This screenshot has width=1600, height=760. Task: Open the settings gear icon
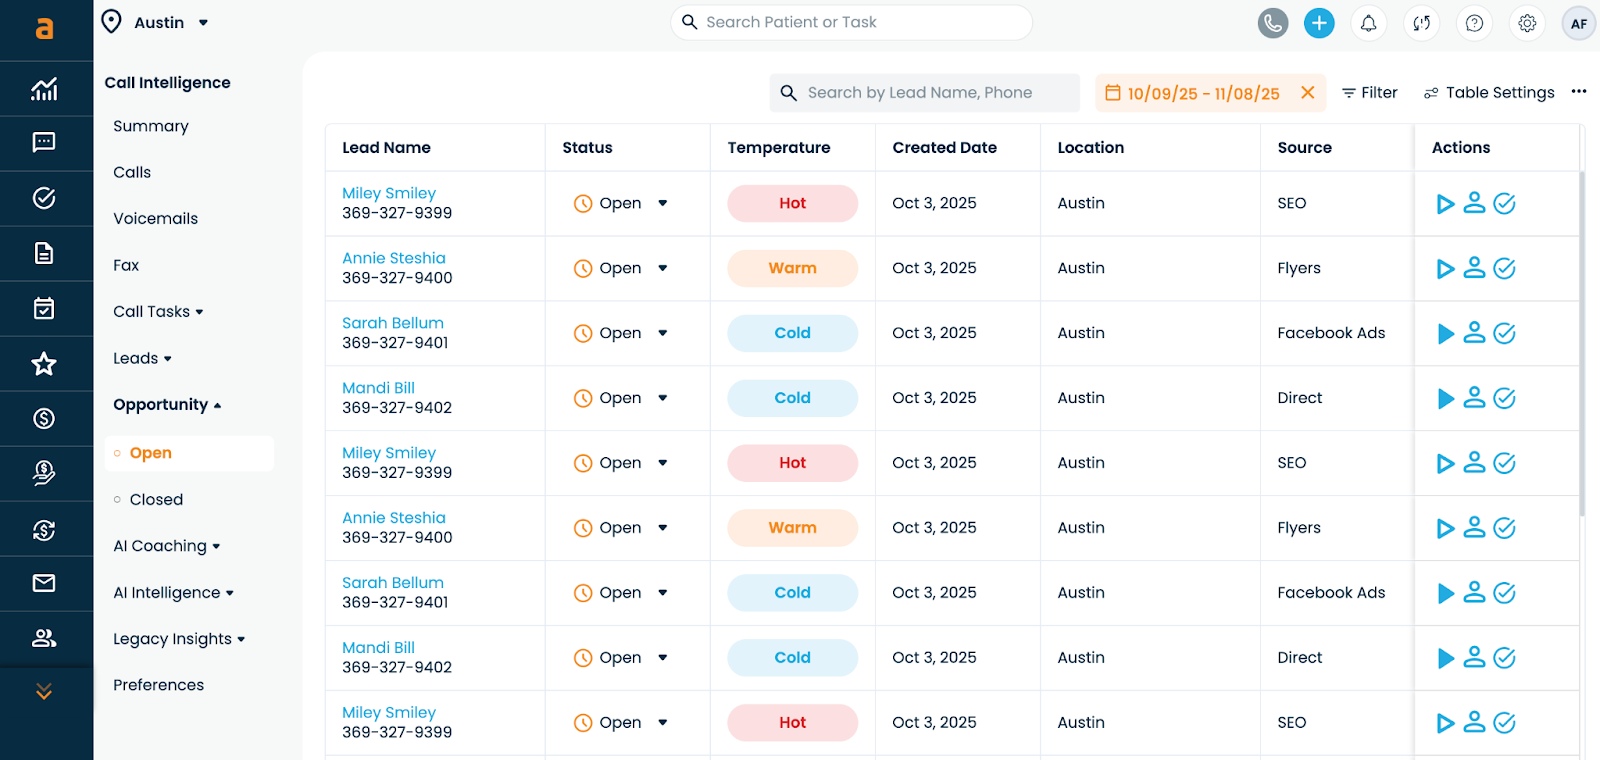click(x=1526, y=23)
